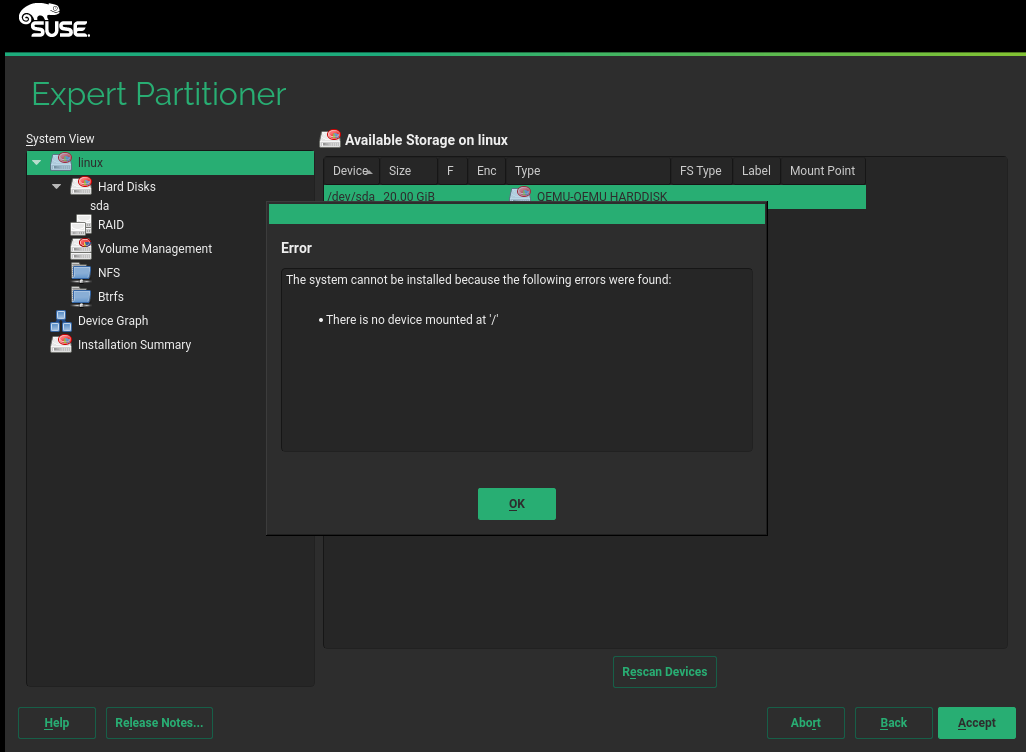Click the NFS folder icon
The image size is (1026, 752).
coord(81,273)
